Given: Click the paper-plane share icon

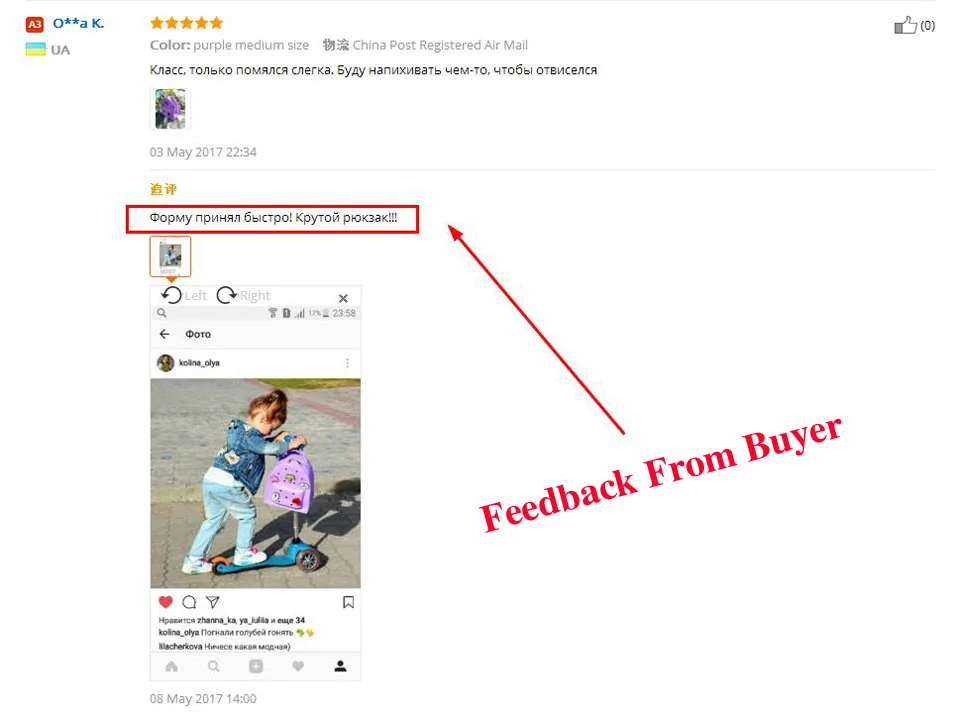Looking at the screenshot, I should [212, 602].
